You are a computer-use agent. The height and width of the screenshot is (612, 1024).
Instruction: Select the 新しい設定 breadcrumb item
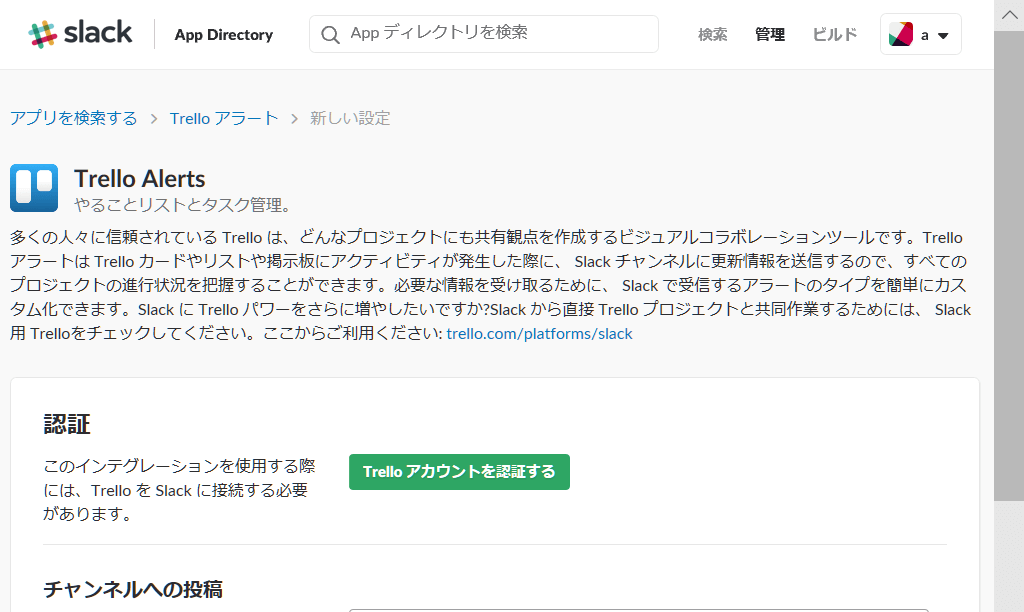[350, 118]
